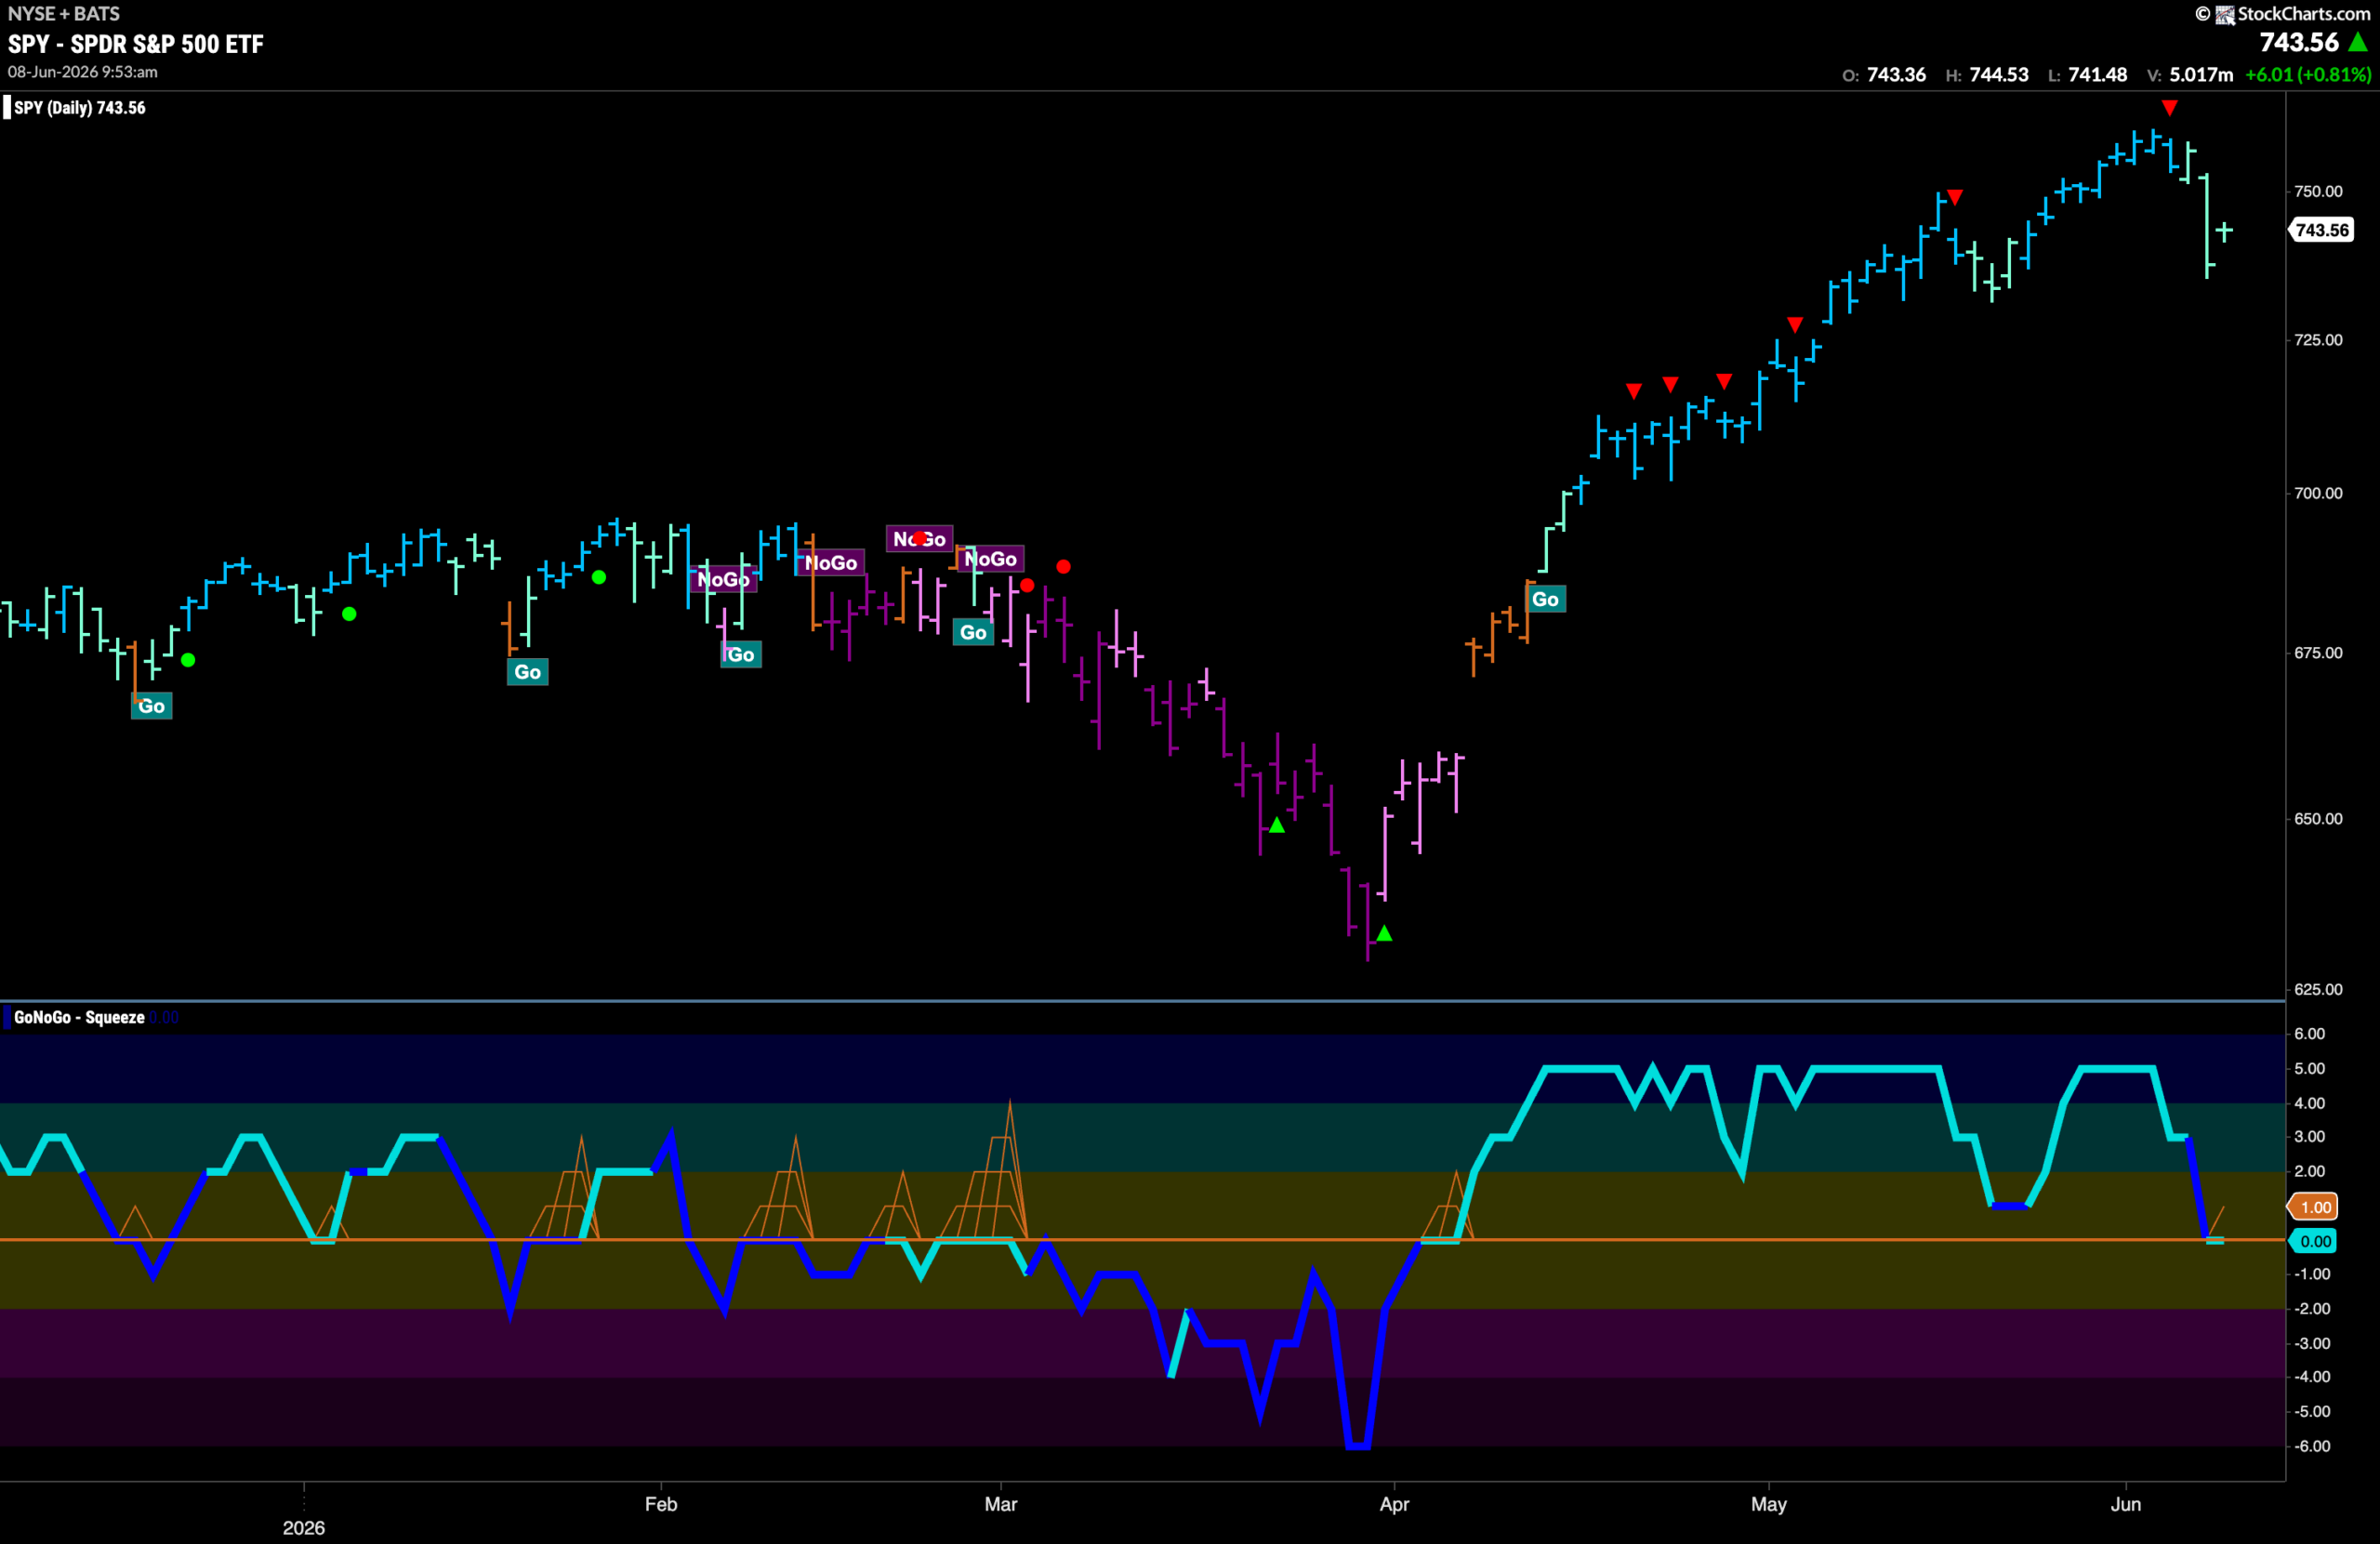Viewport: 2380px width, 1544px height.
Task: Click the last price bar in June
Action: point(2224,231)
